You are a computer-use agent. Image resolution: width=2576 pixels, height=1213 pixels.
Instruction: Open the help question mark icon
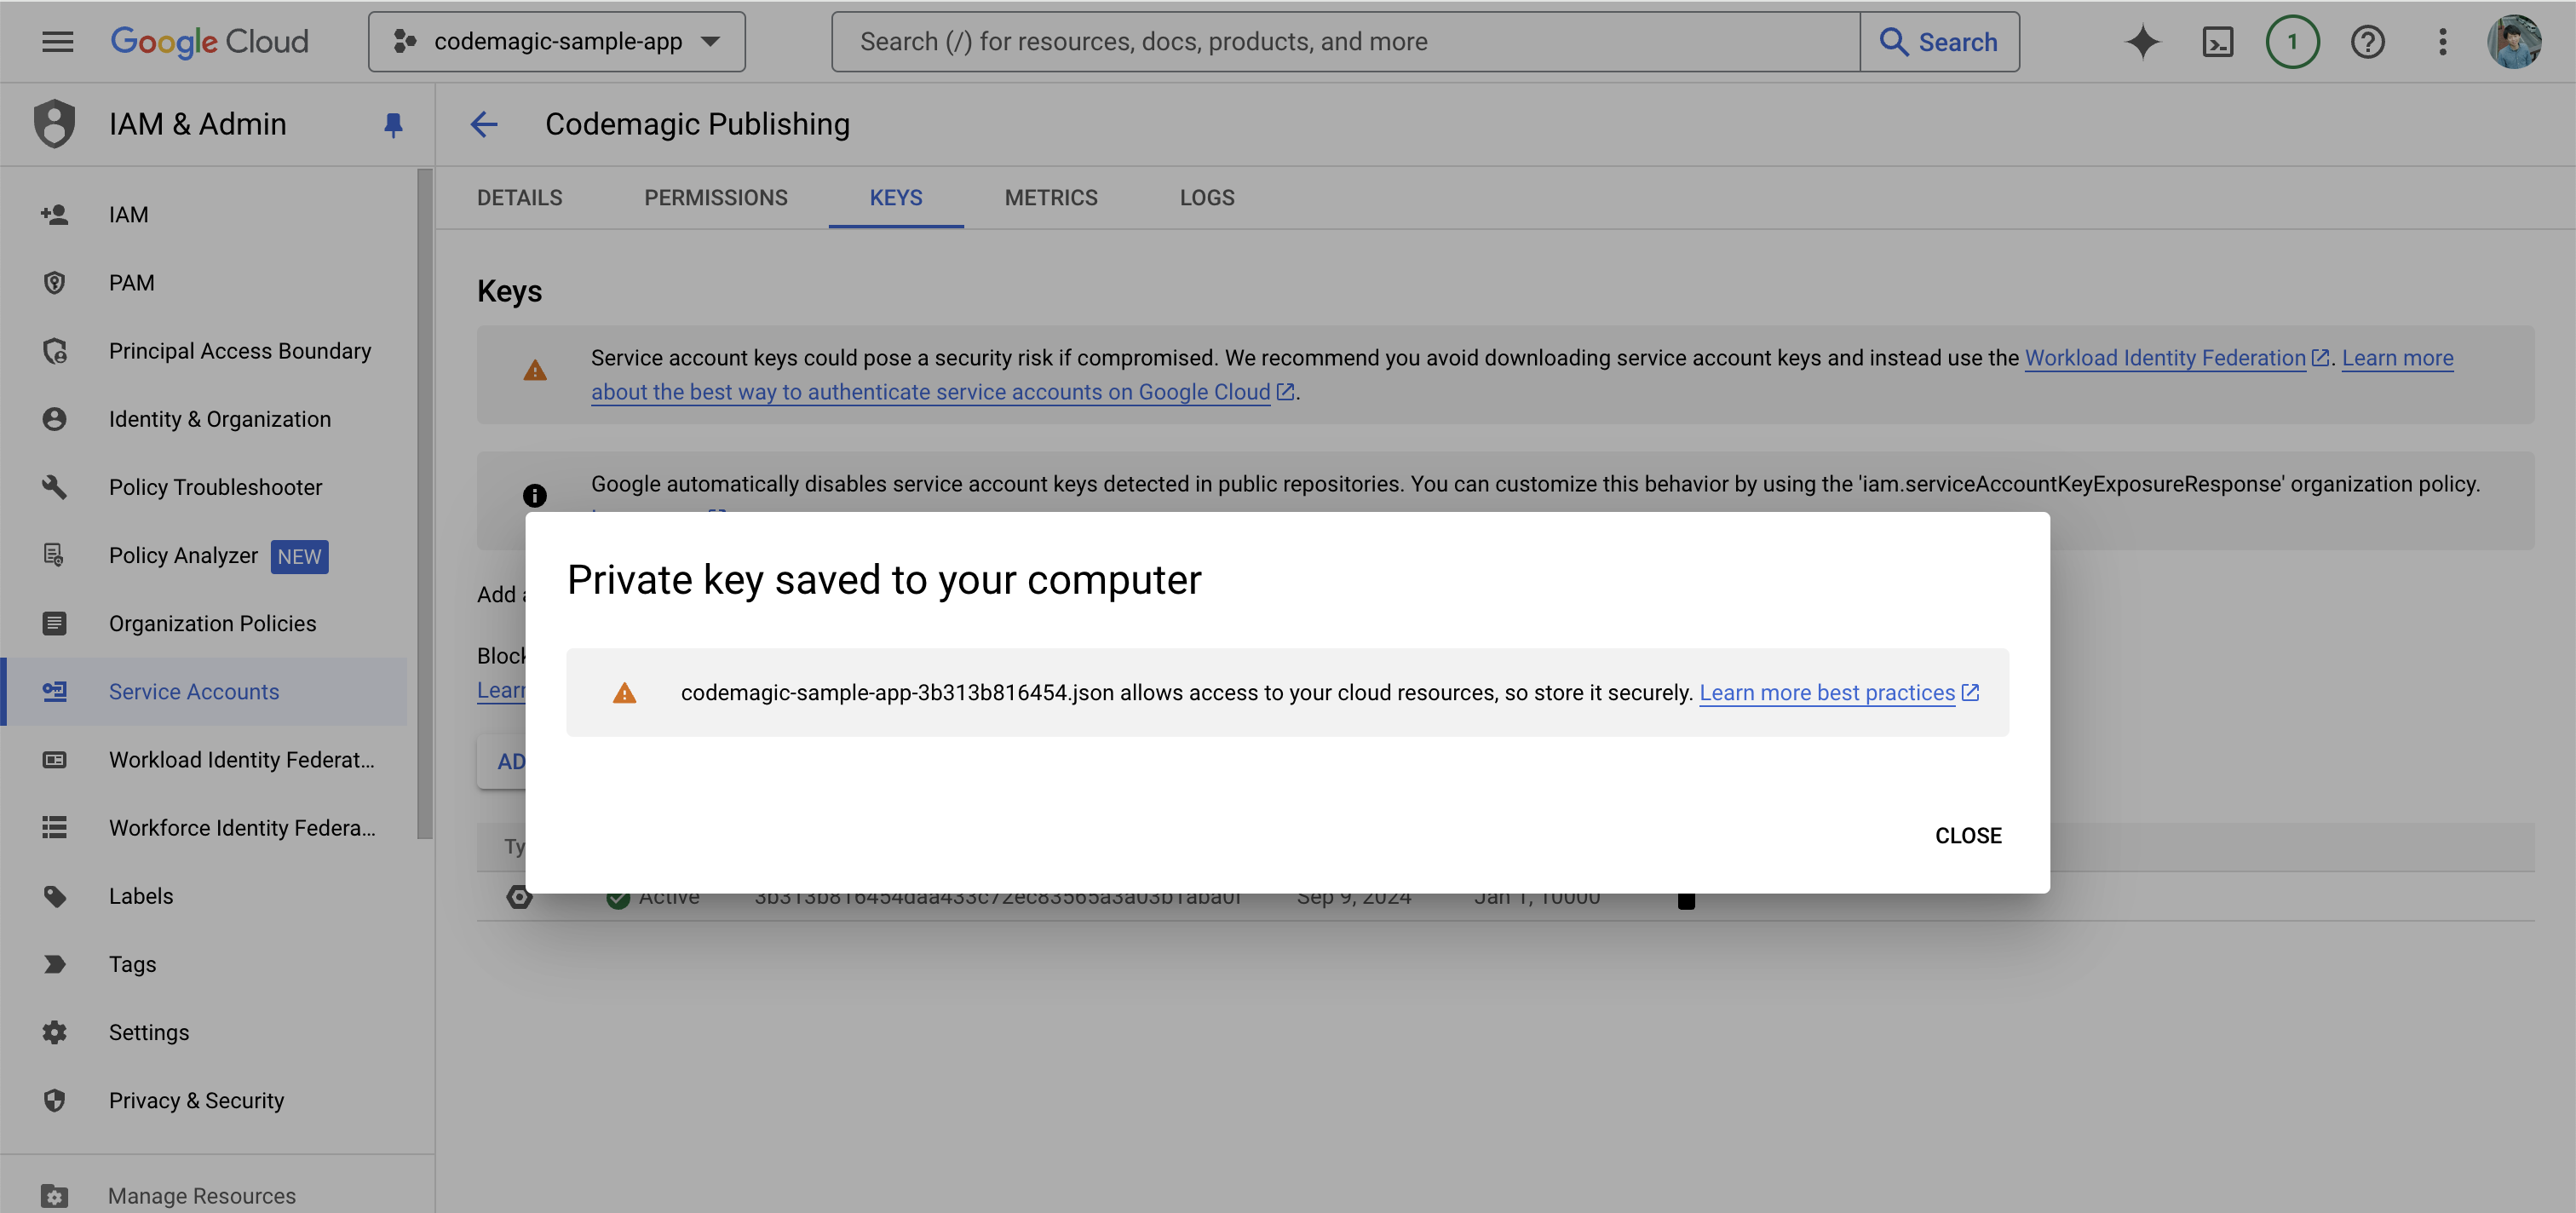coord(2367,42)
